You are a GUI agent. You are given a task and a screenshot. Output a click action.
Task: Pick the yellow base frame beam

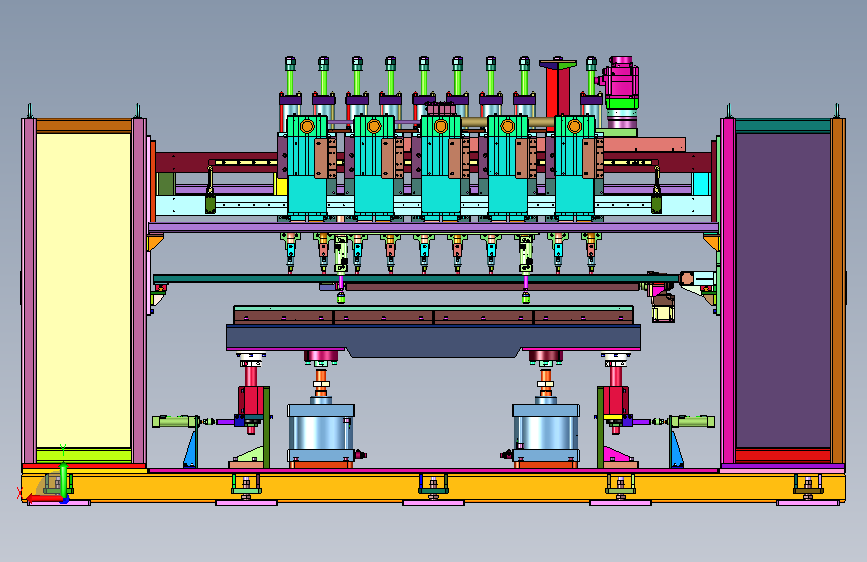(434, 487)
